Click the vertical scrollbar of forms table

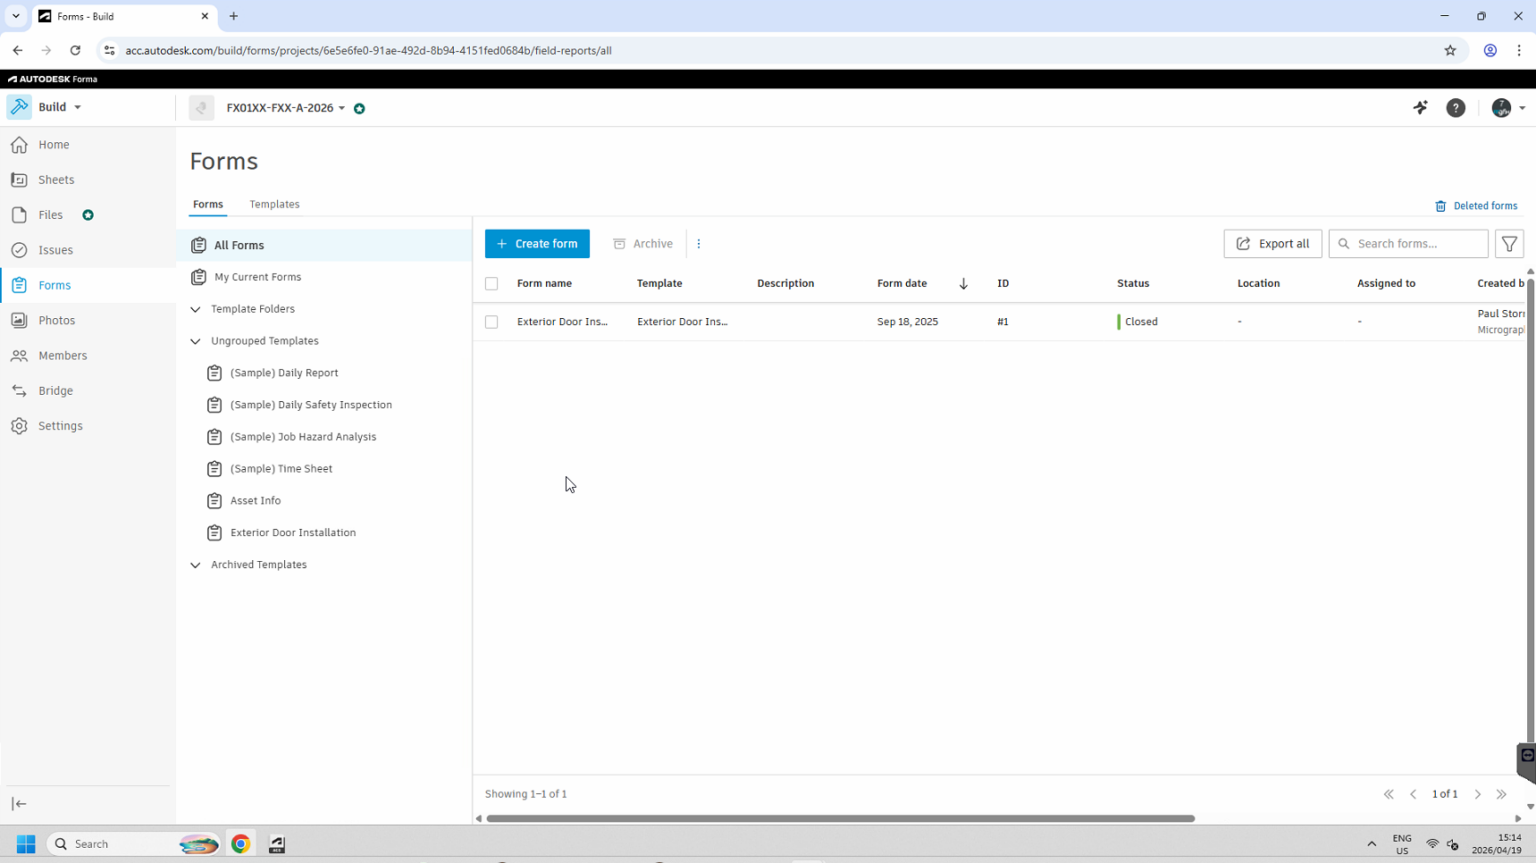click(x=1530, y=510)
